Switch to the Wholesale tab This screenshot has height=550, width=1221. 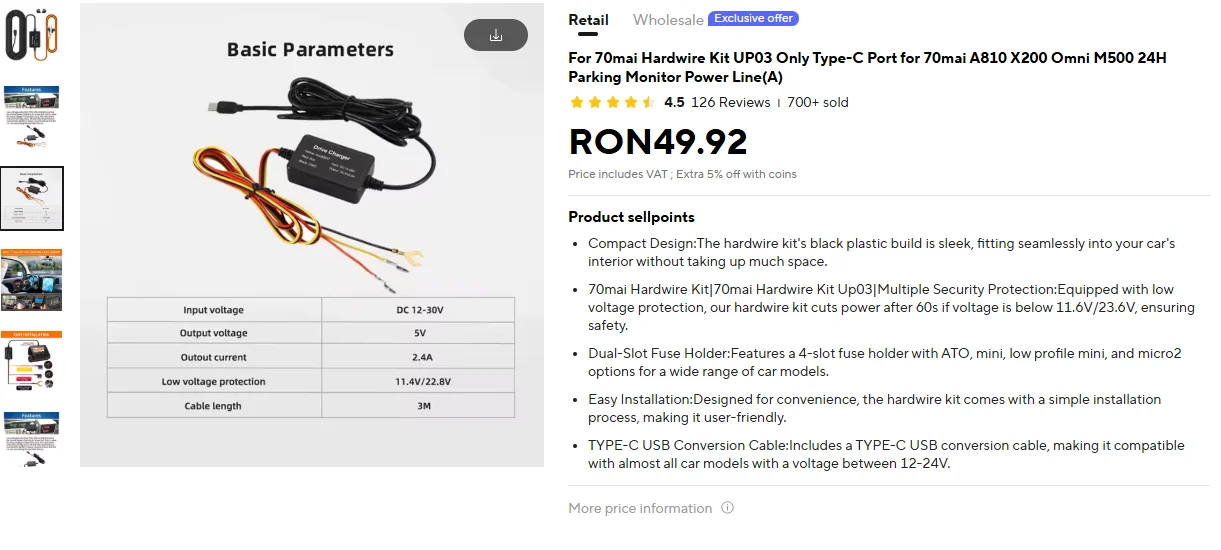coord(668,20)
